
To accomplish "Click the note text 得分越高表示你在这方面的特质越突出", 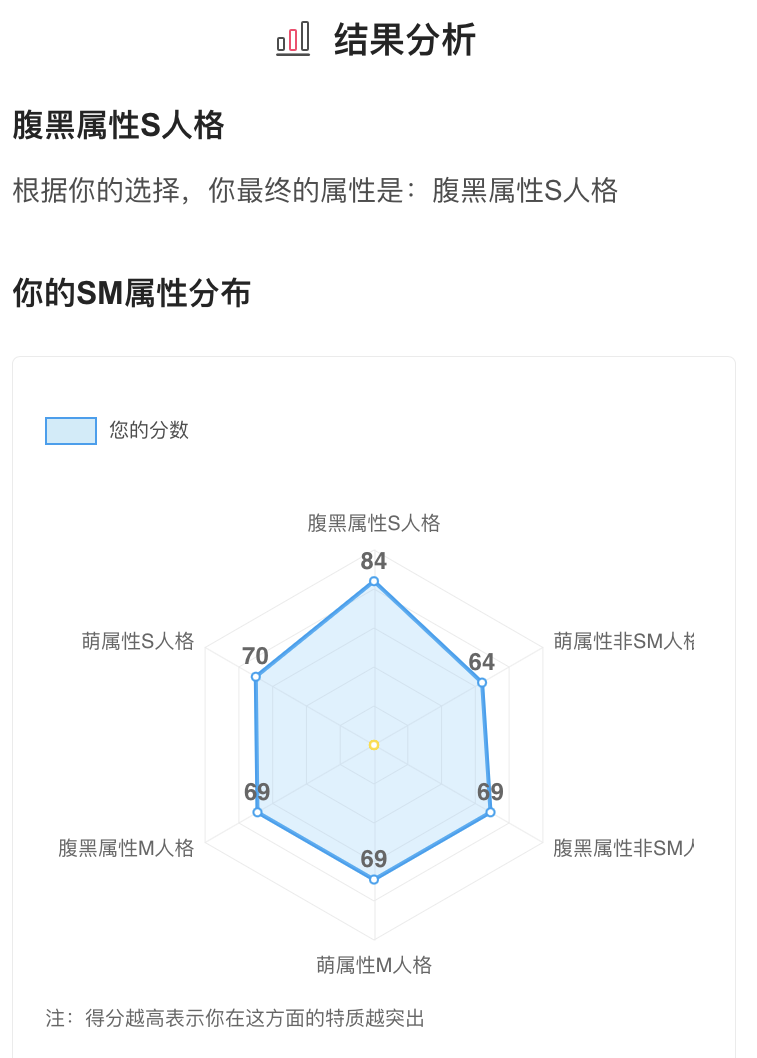I will 255,1018.
